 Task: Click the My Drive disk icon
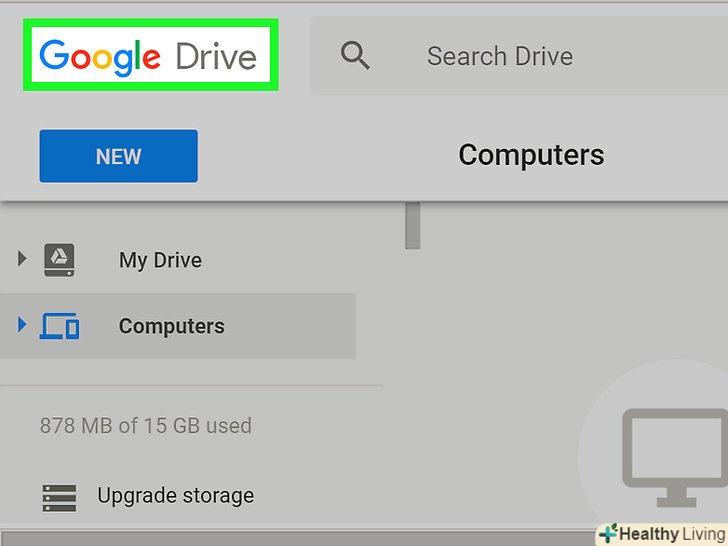click(x=59, y=261)
